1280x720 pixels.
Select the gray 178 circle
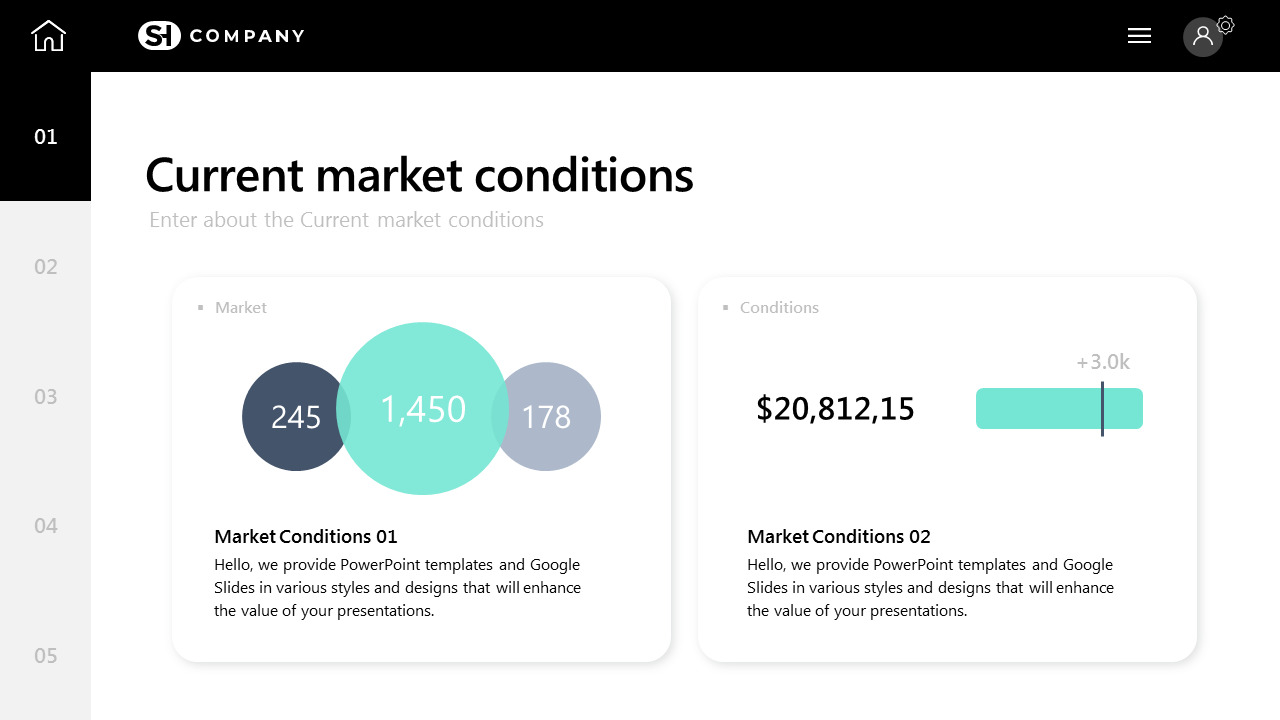click(552, 417)
